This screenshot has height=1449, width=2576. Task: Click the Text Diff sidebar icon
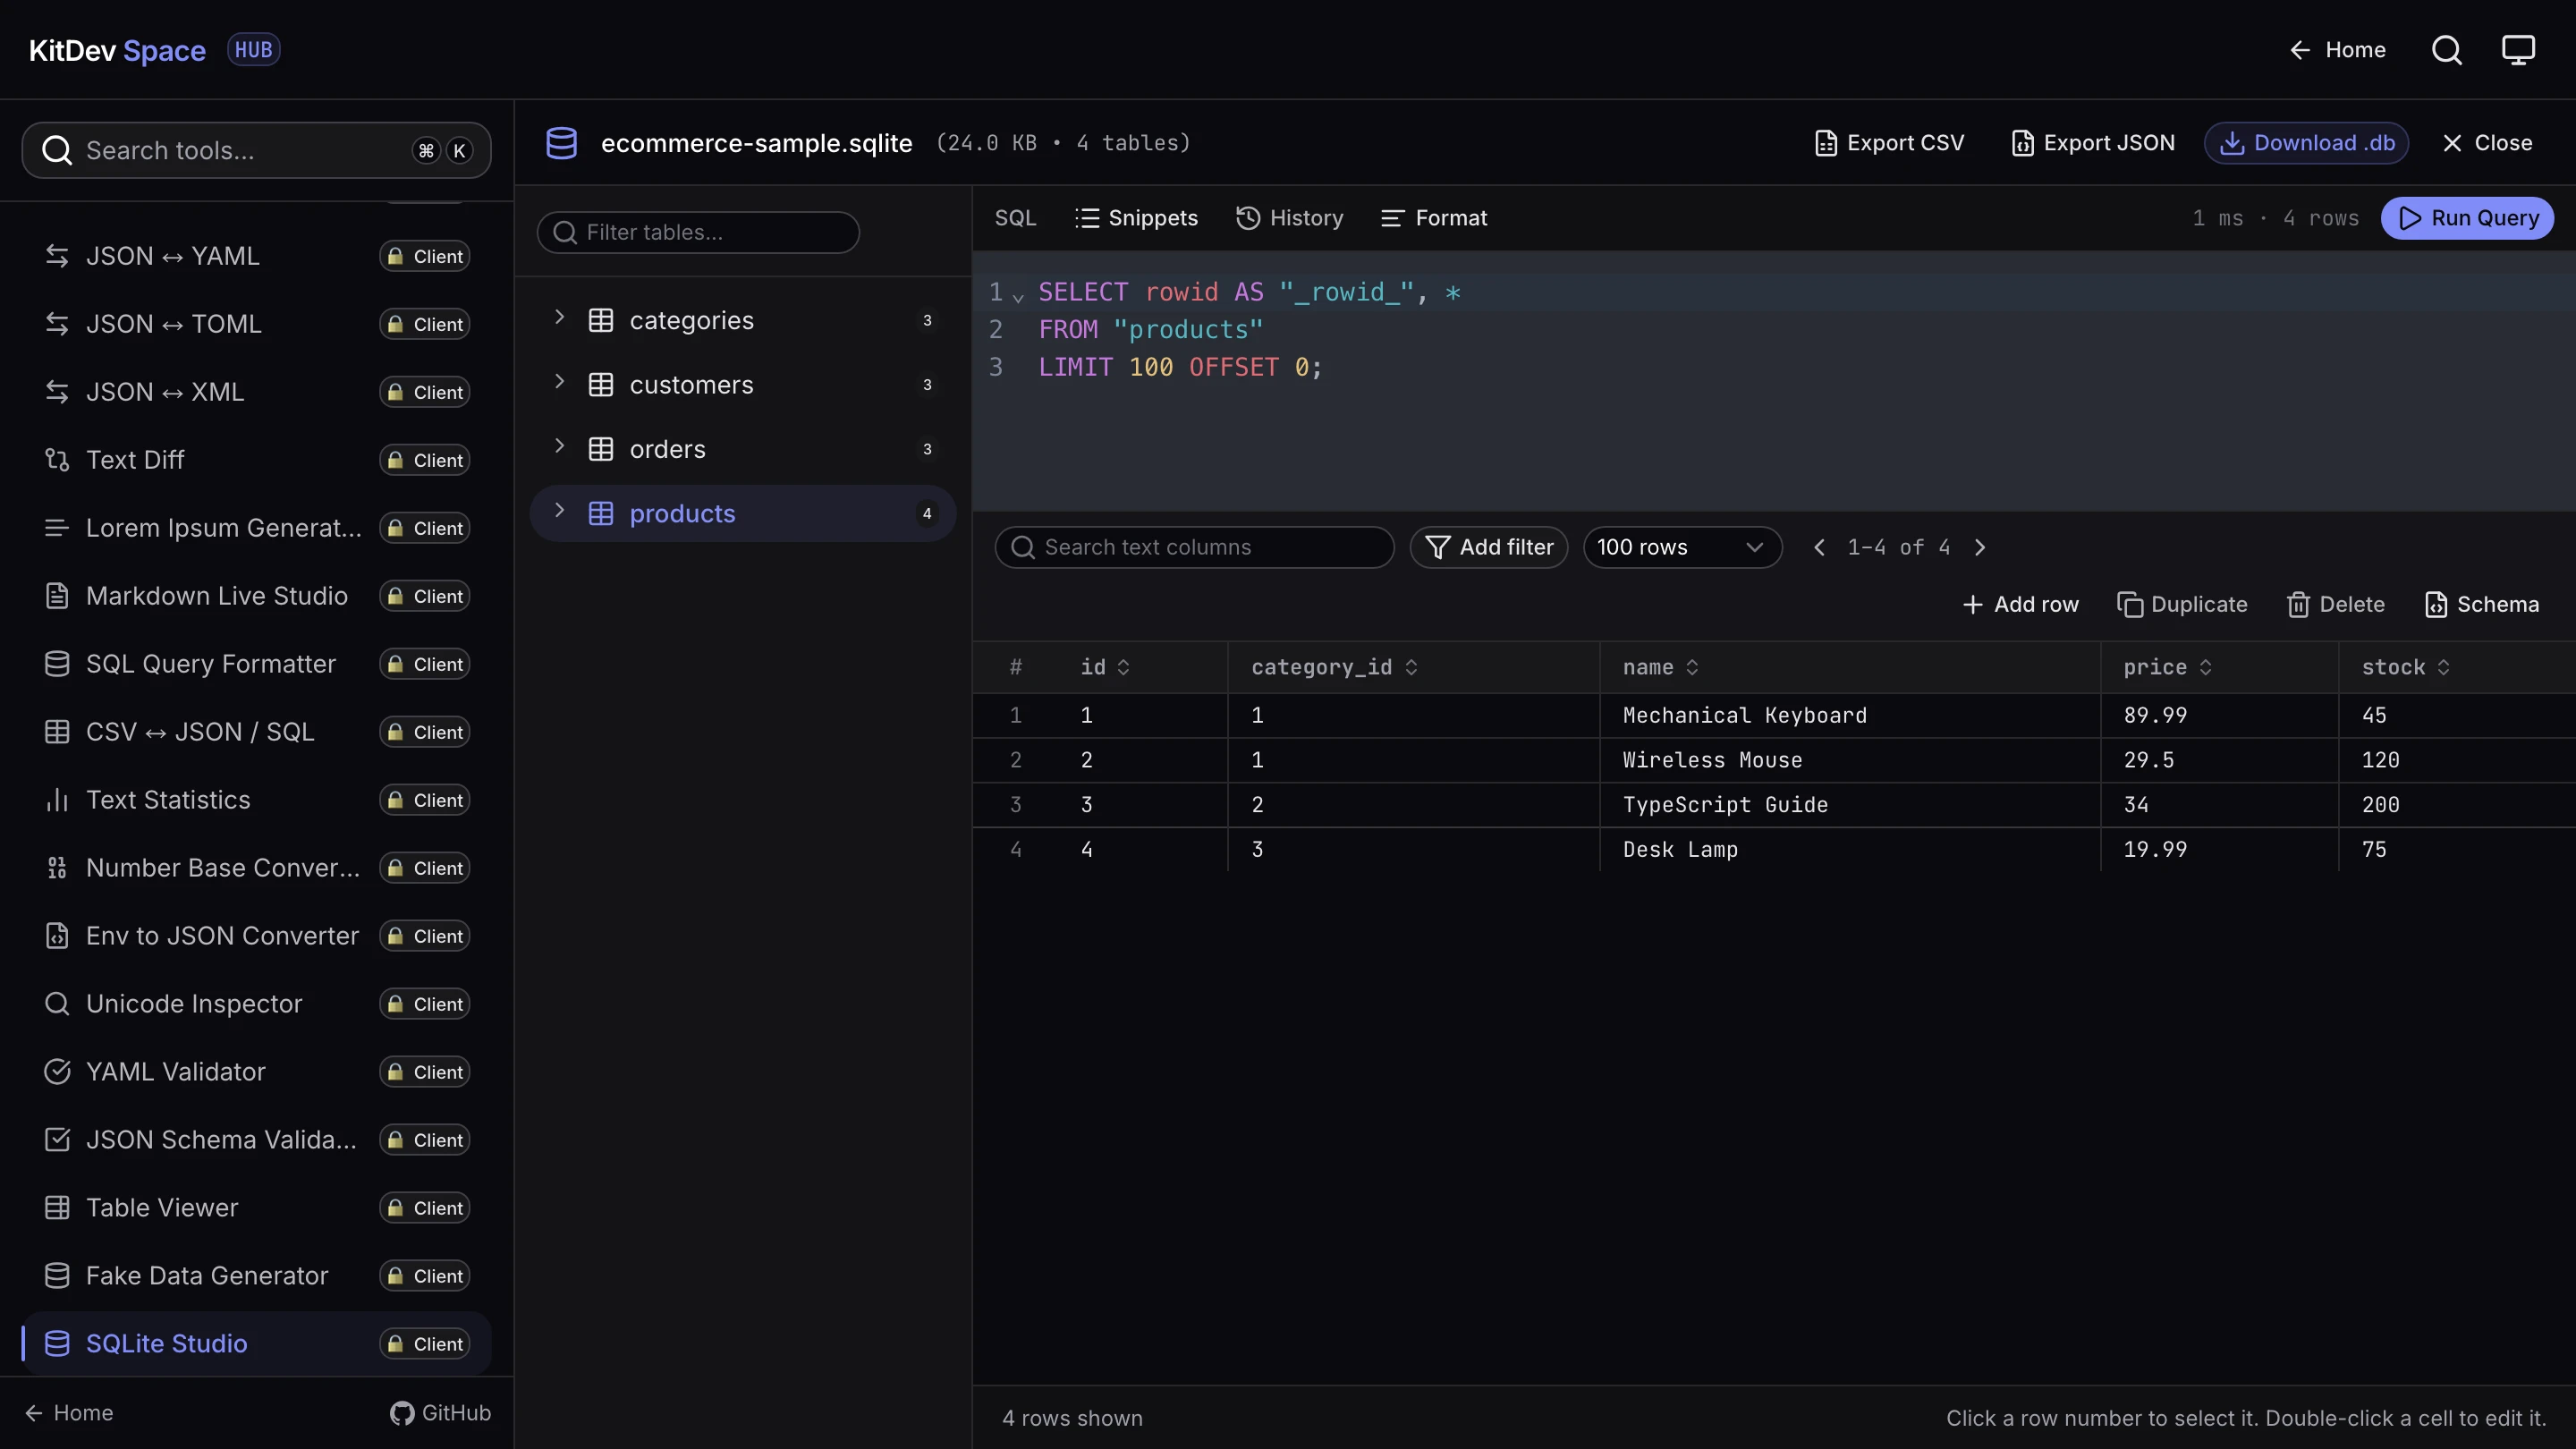[x=57, y=460]
